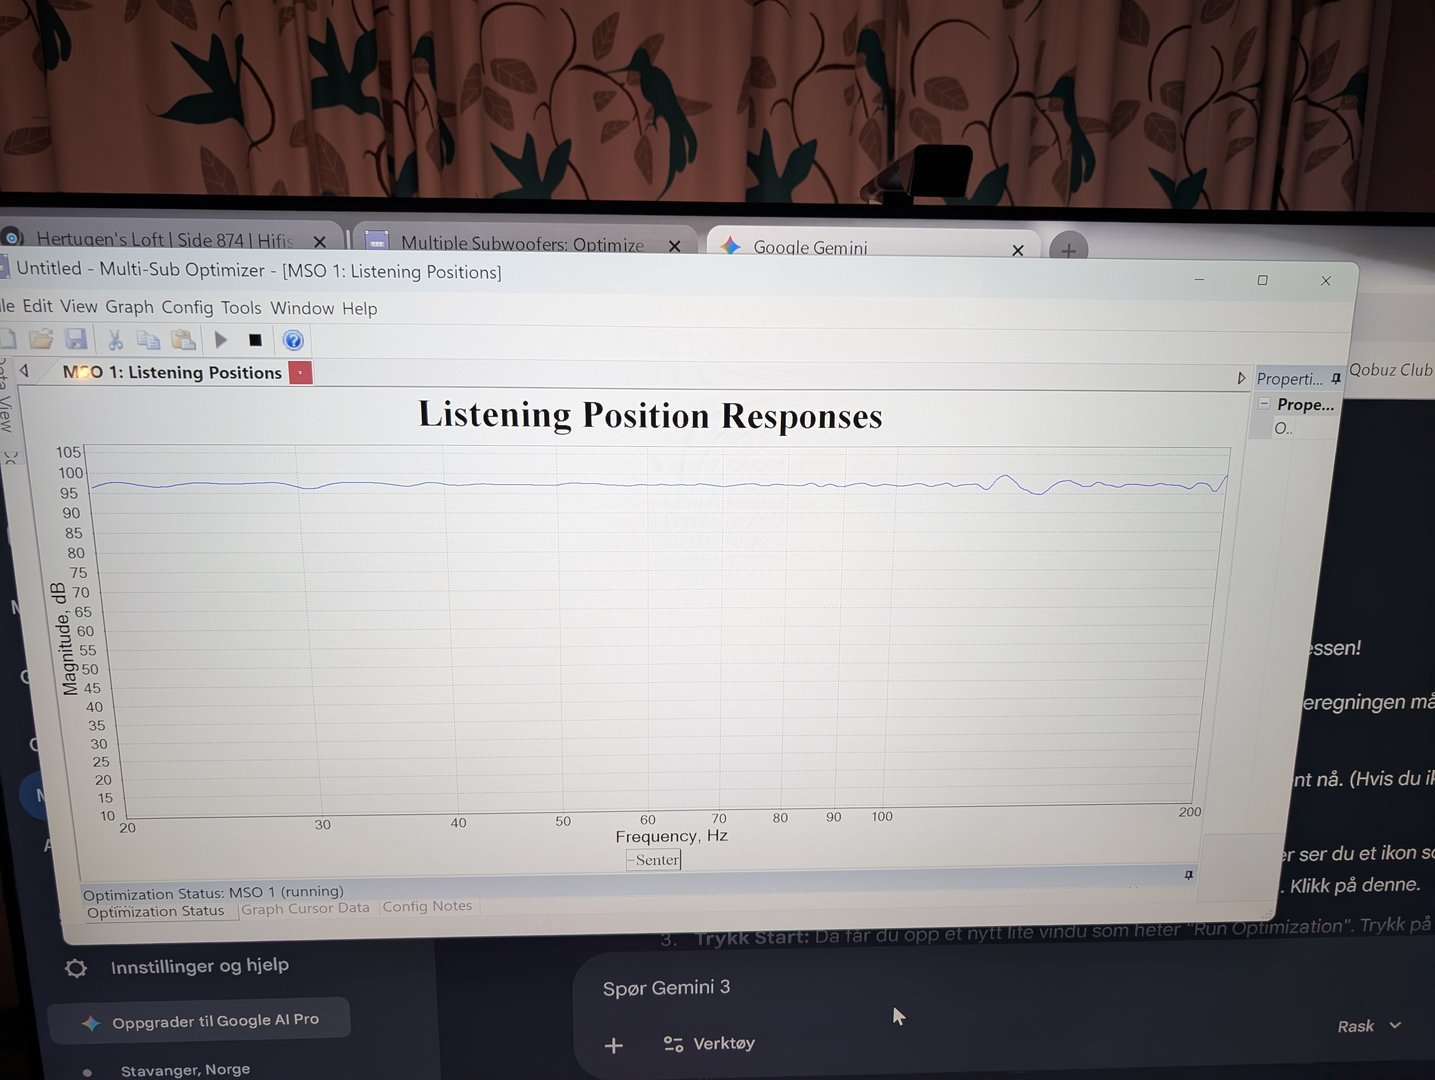The image size is (1435, 1080).
Task: Toggle pin on the Optimization Status pane
Action: (x=1188, y=874)
